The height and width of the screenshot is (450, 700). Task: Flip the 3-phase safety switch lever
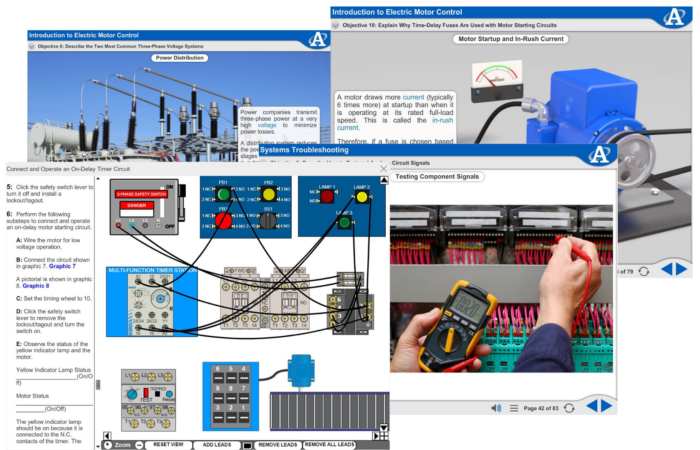[x=182, y=191]
